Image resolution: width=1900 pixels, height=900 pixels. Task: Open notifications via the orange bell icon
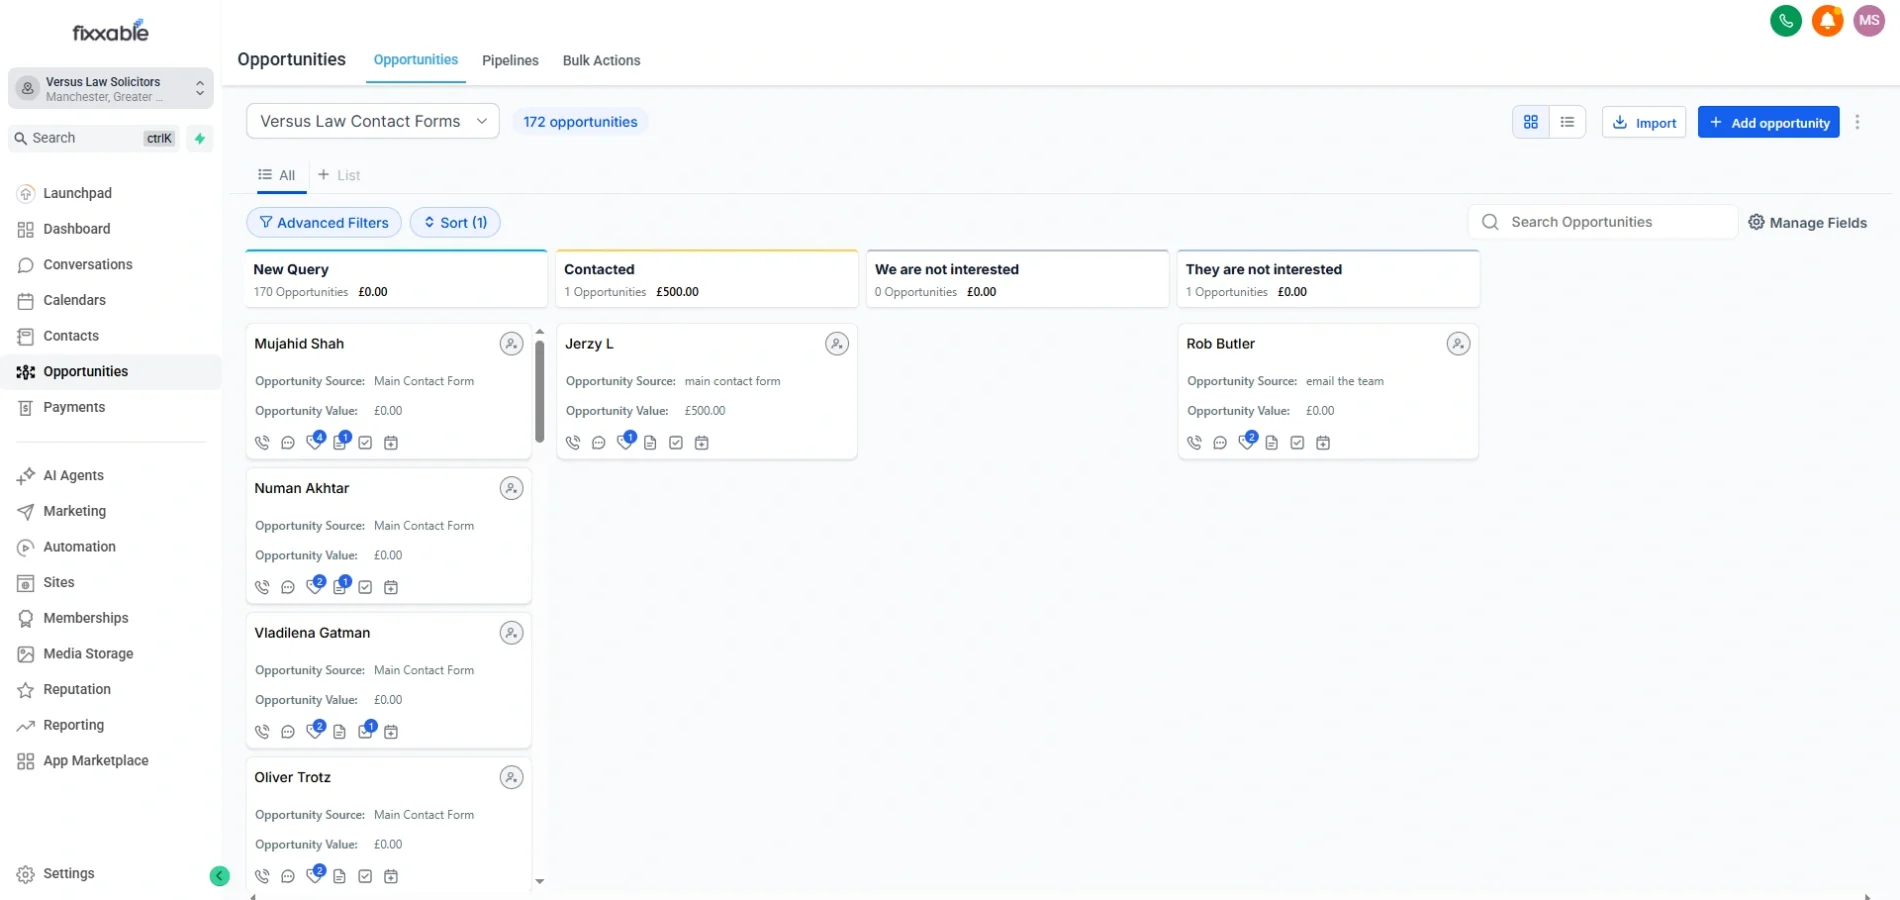coord(1828,20)
